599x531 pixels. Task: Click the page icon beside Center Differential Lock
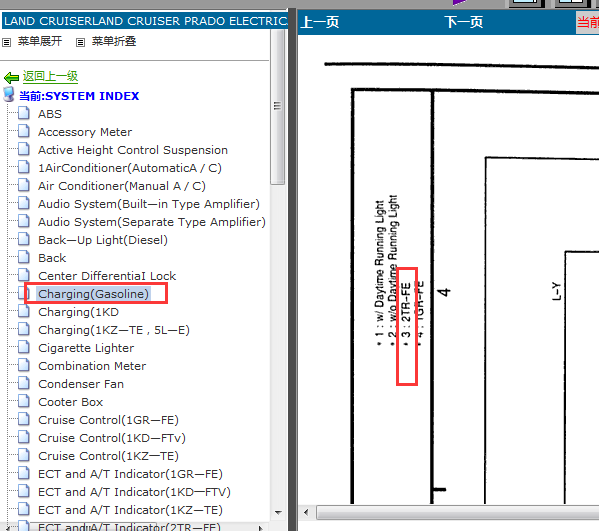[24, 275]
